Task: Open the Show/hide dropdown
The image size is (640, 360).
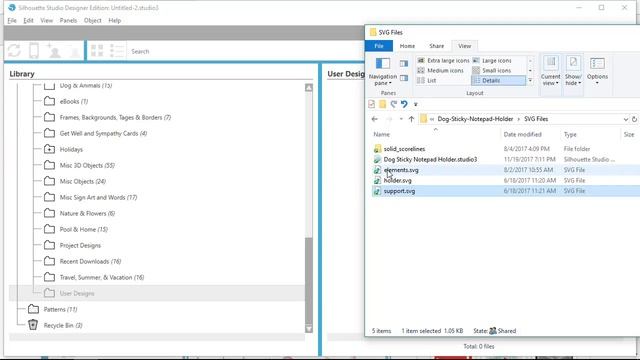Action: (x=573, y=71)
